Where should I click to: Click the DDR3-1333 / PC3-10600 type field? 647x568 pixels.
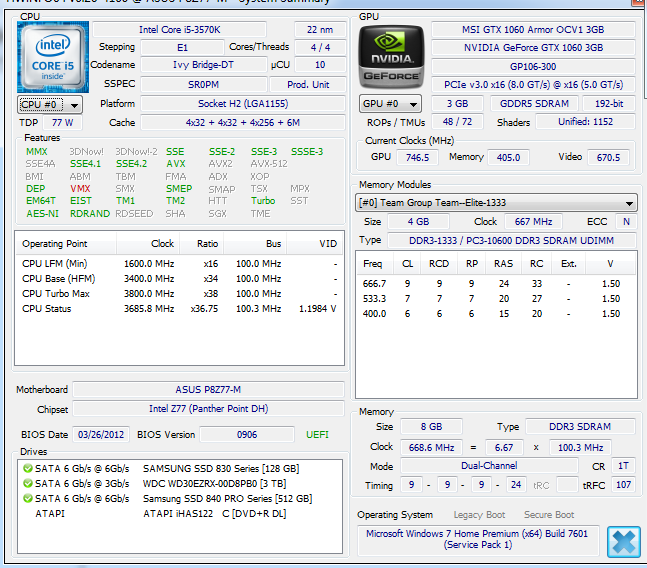(x=511, y=240)
